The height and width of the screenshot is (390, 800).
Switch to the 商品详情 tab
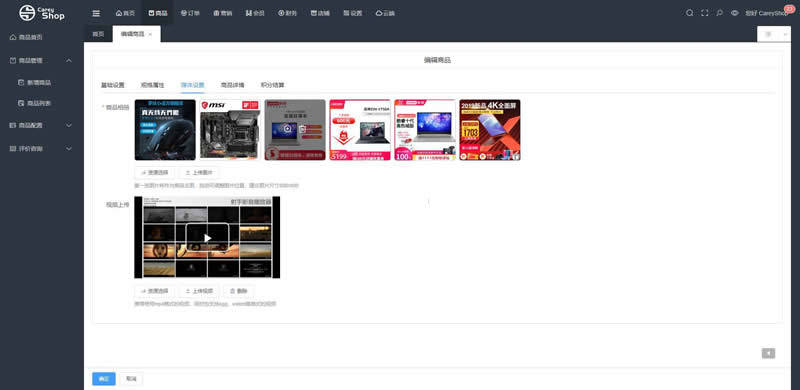233,85
